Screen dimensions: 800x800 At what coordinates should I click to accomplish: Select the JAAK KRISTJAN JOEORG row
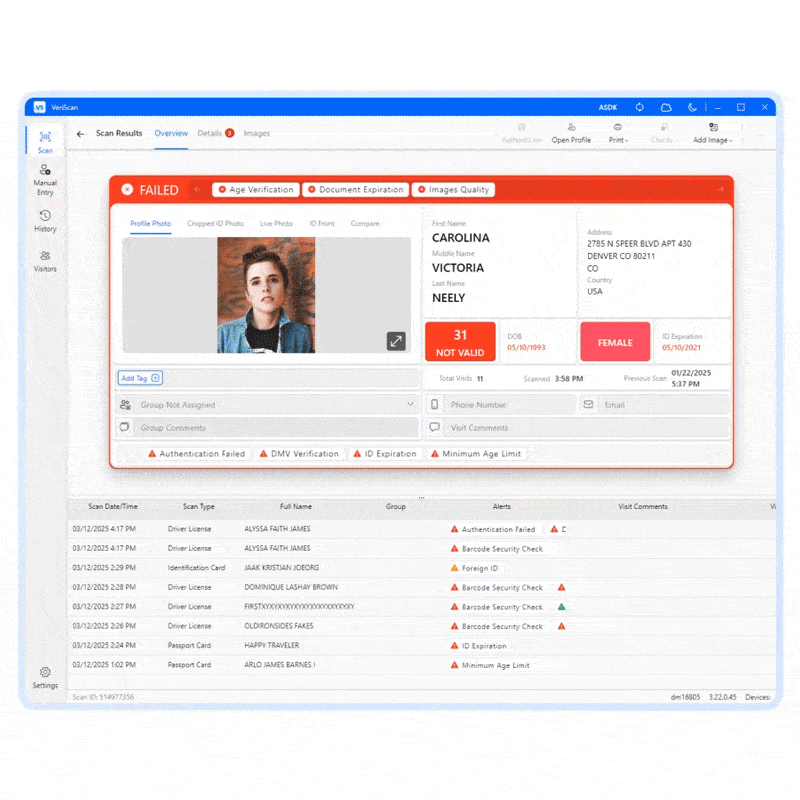tap(421, 568)
